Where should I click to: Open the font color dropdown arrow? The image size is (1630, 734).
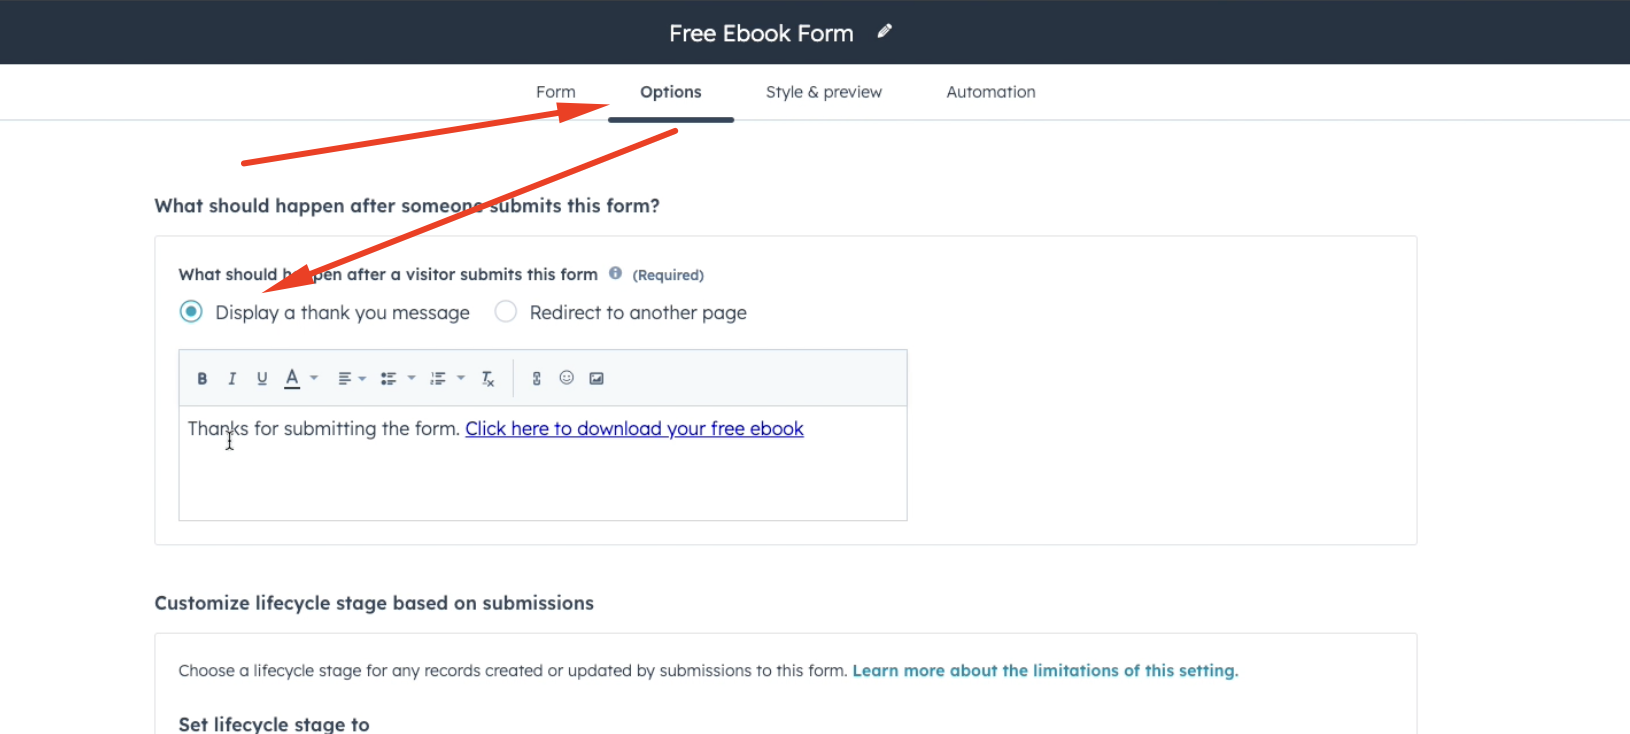[x=313, y=378]
